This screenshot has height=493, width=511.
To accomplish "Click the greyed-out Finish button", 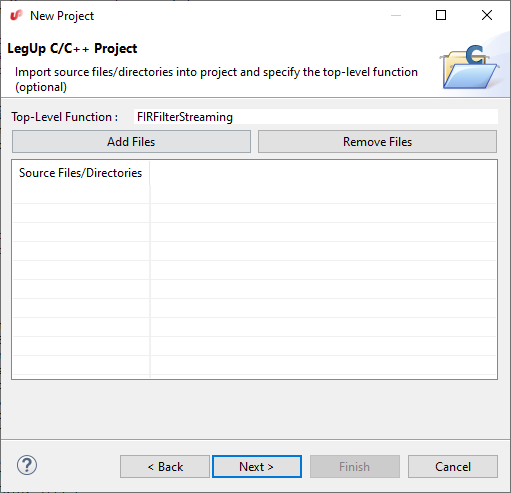I will click(355, 466).
